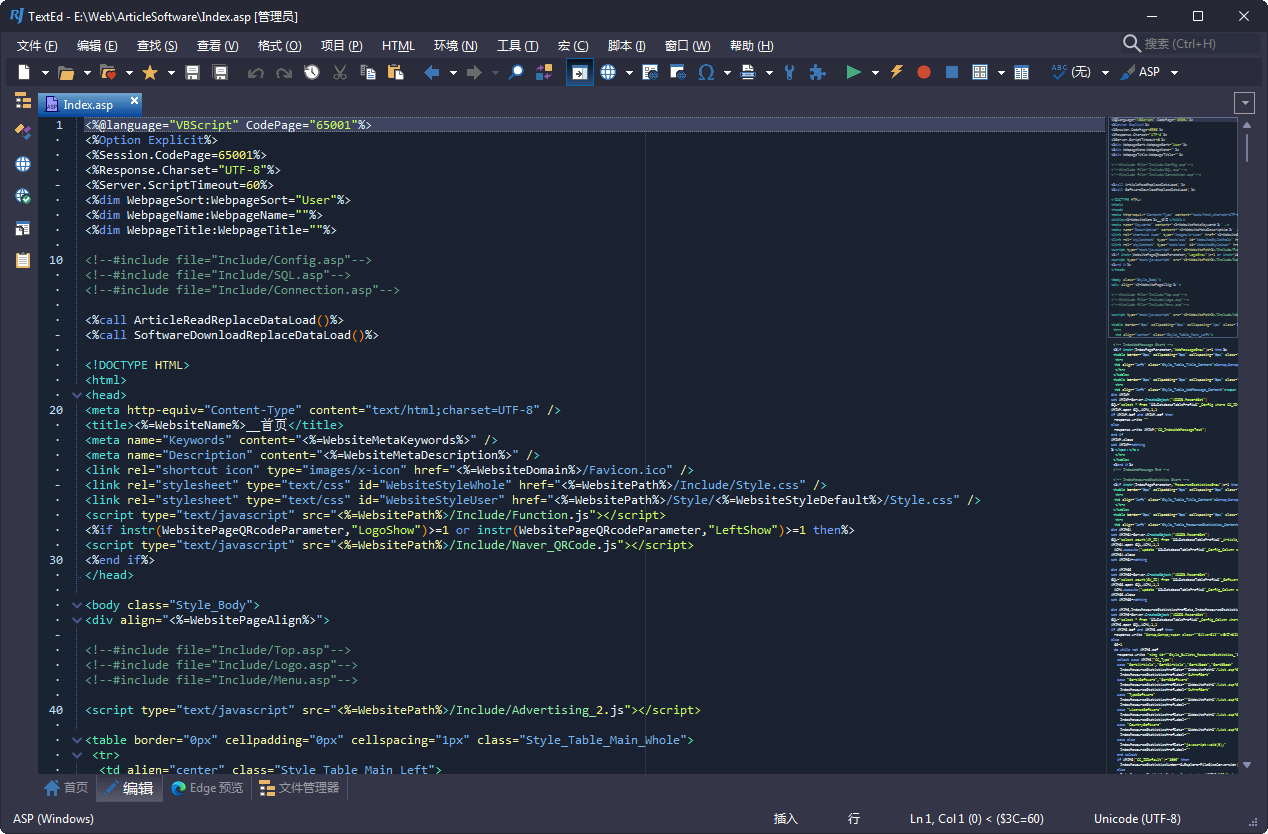The image size is (1268, 834).
Task: Click the vertical scrollbar thumb
Action: tap(1246, 146)
